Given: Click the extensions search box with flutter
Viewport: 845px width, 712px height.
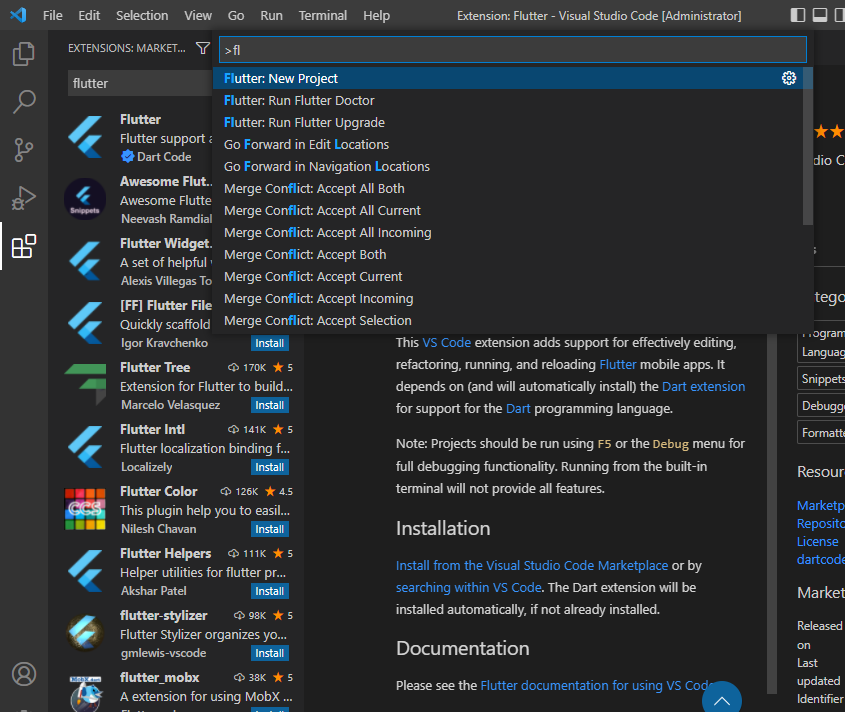Looking at the screenshot, I should [x=140, y=84].
